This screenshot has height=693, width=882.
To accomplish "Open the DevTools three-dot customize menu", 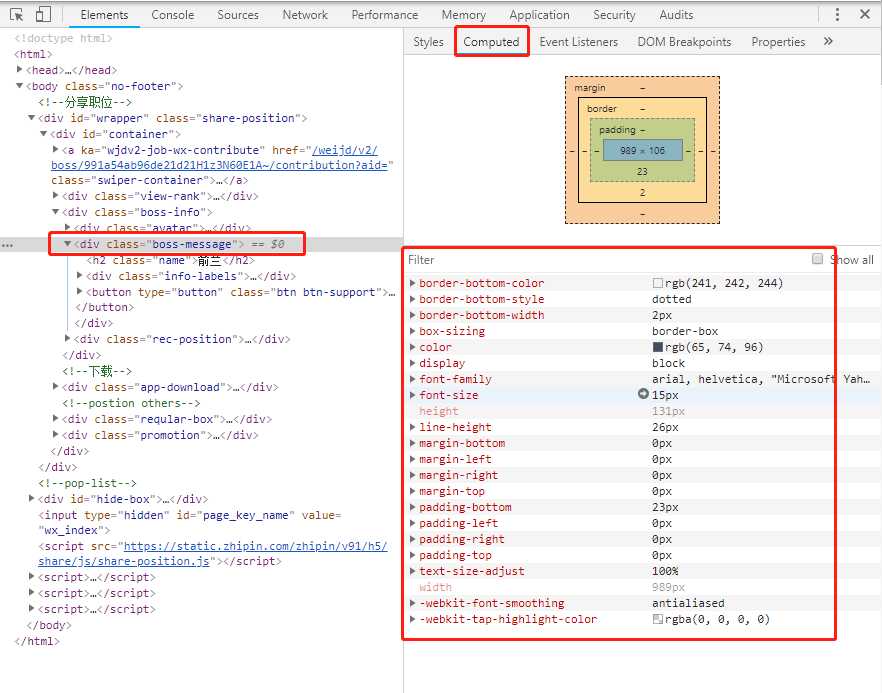I will tap(837, 15).
